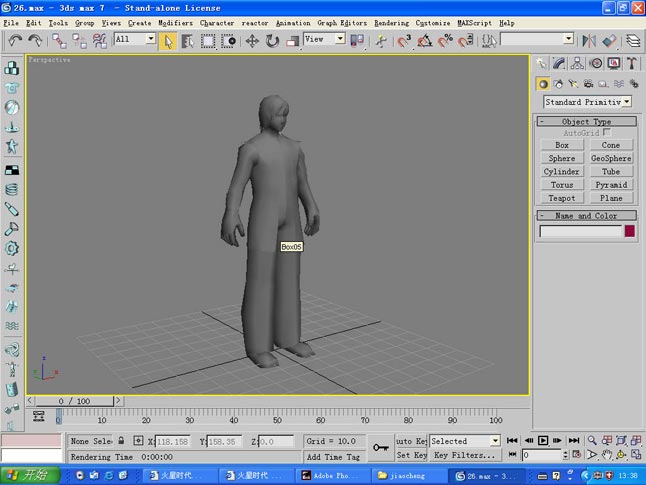Open the Windows Start button

(30, 475)
